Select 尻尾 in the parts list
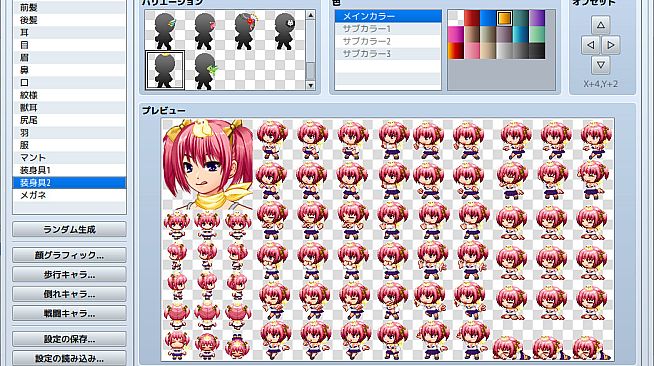Image resolution: width=654 pixels, height=366 pixels. point(69,120)
